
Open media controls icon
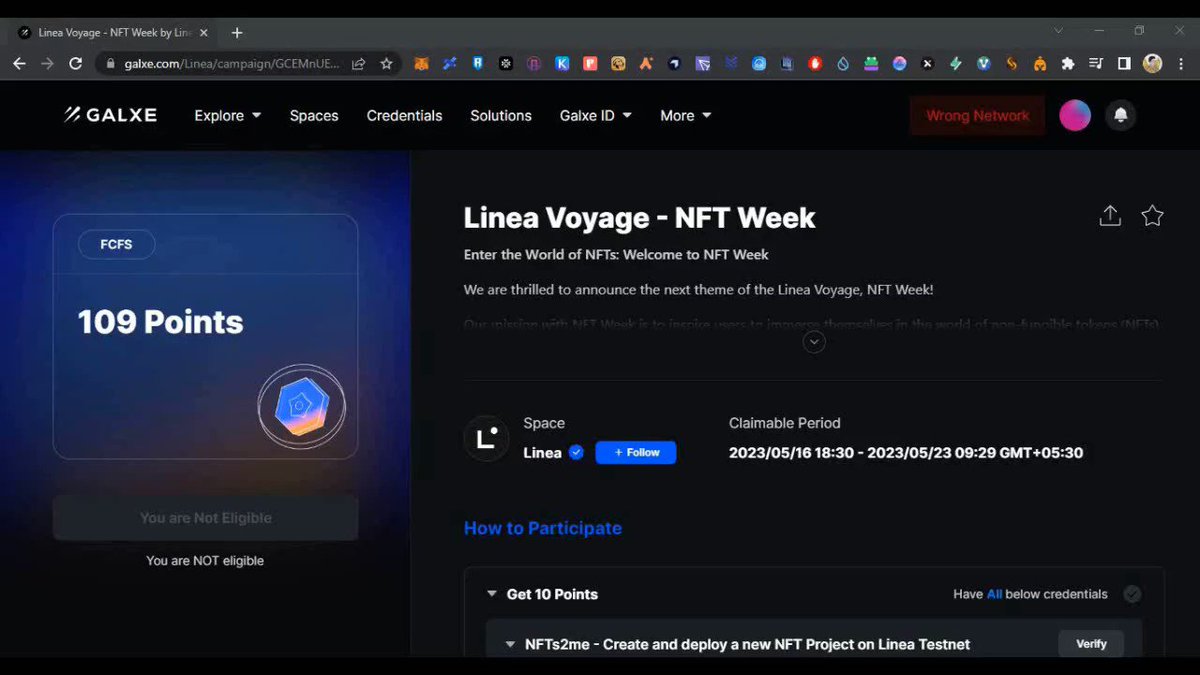[1096, 63]
